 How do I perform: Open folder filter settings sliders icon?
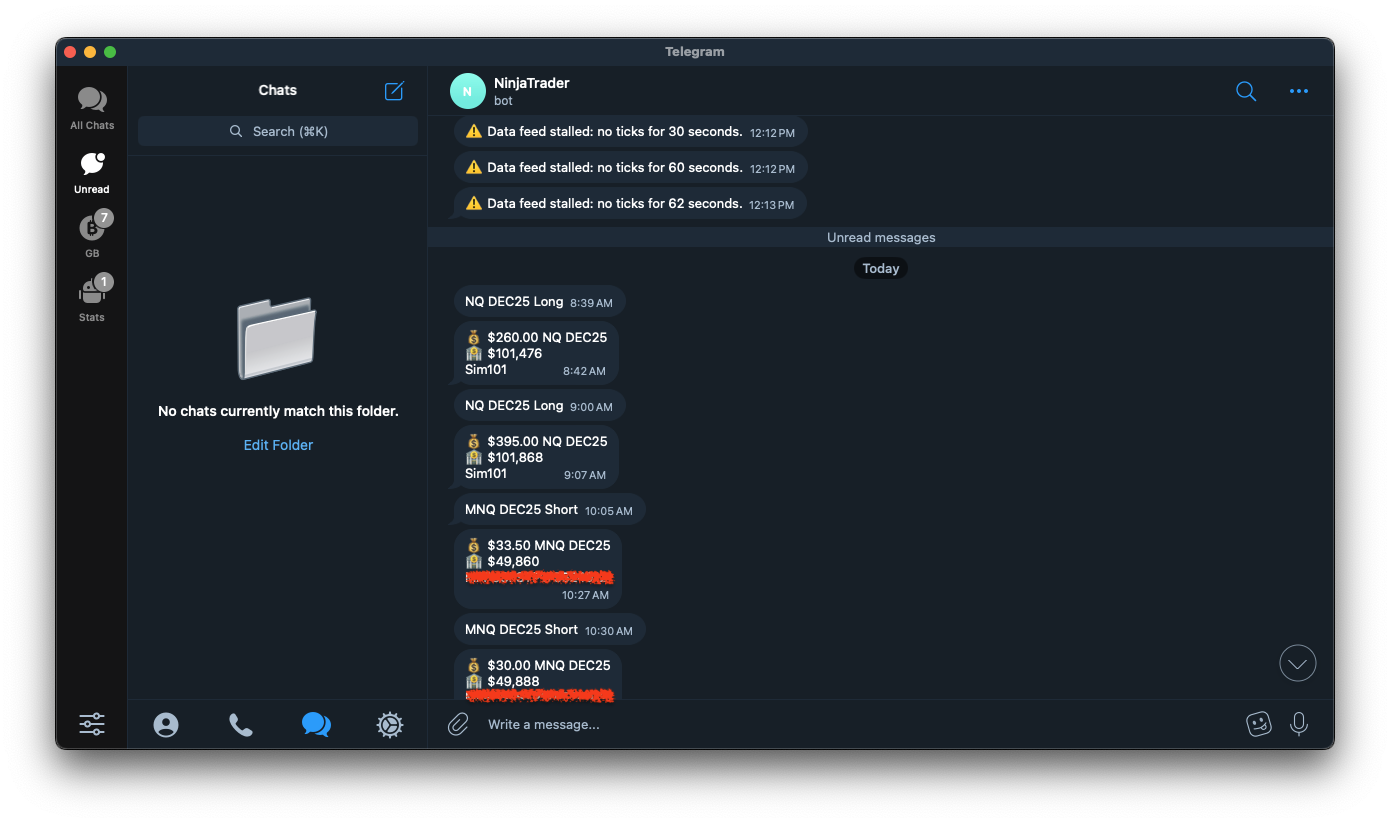tap(92, 724)
